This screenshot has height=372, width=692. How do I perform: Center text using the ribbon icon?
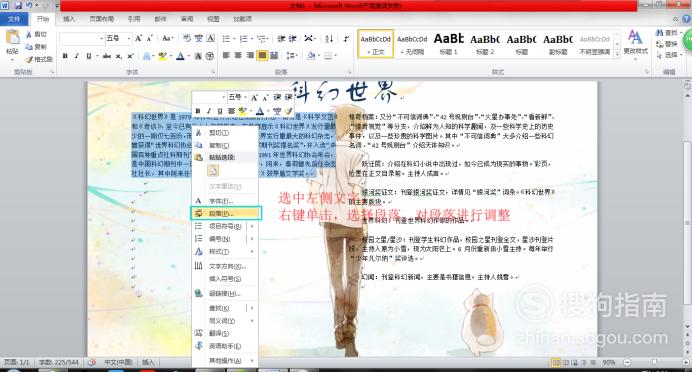tap(238, 56)
